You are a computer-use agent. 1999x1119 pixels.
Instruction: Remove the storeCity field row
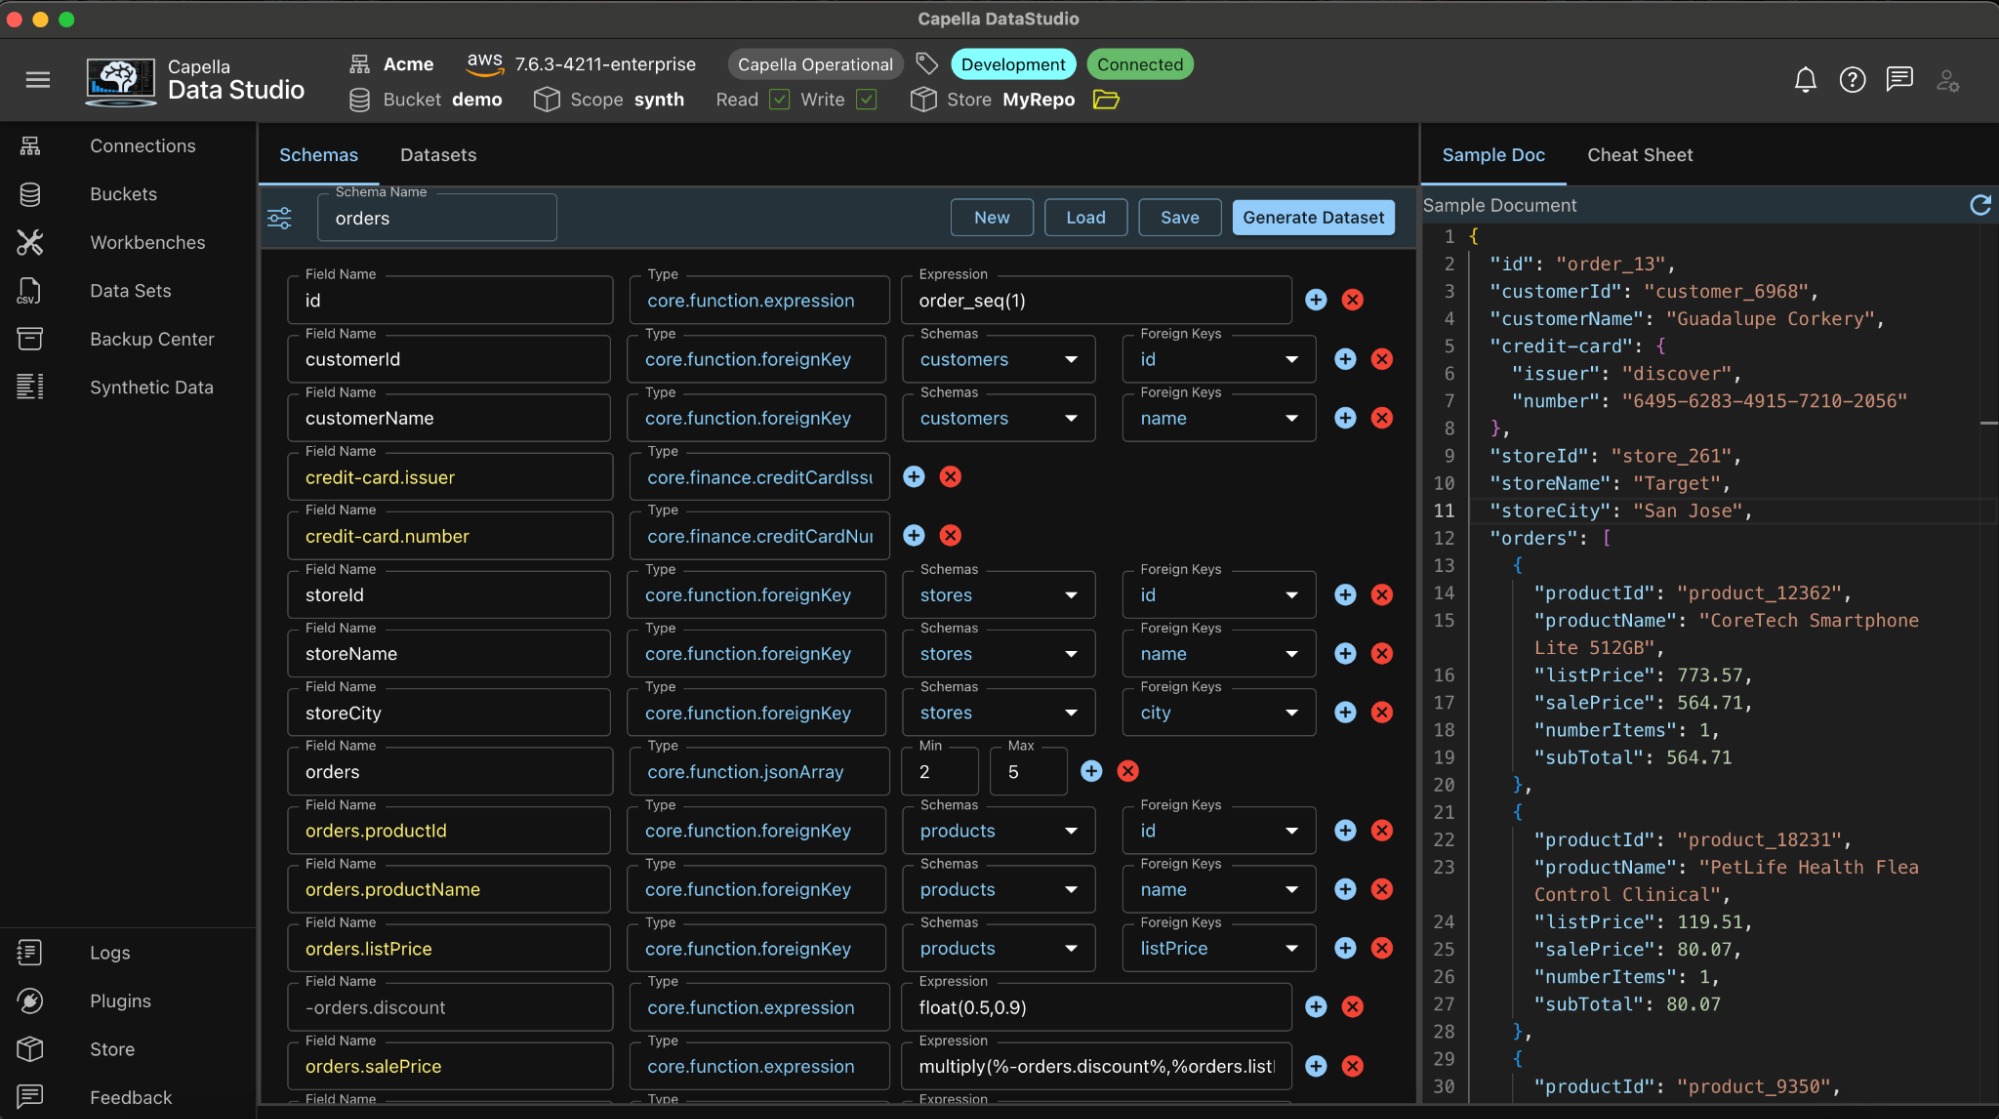click(x=1382, y=712)
